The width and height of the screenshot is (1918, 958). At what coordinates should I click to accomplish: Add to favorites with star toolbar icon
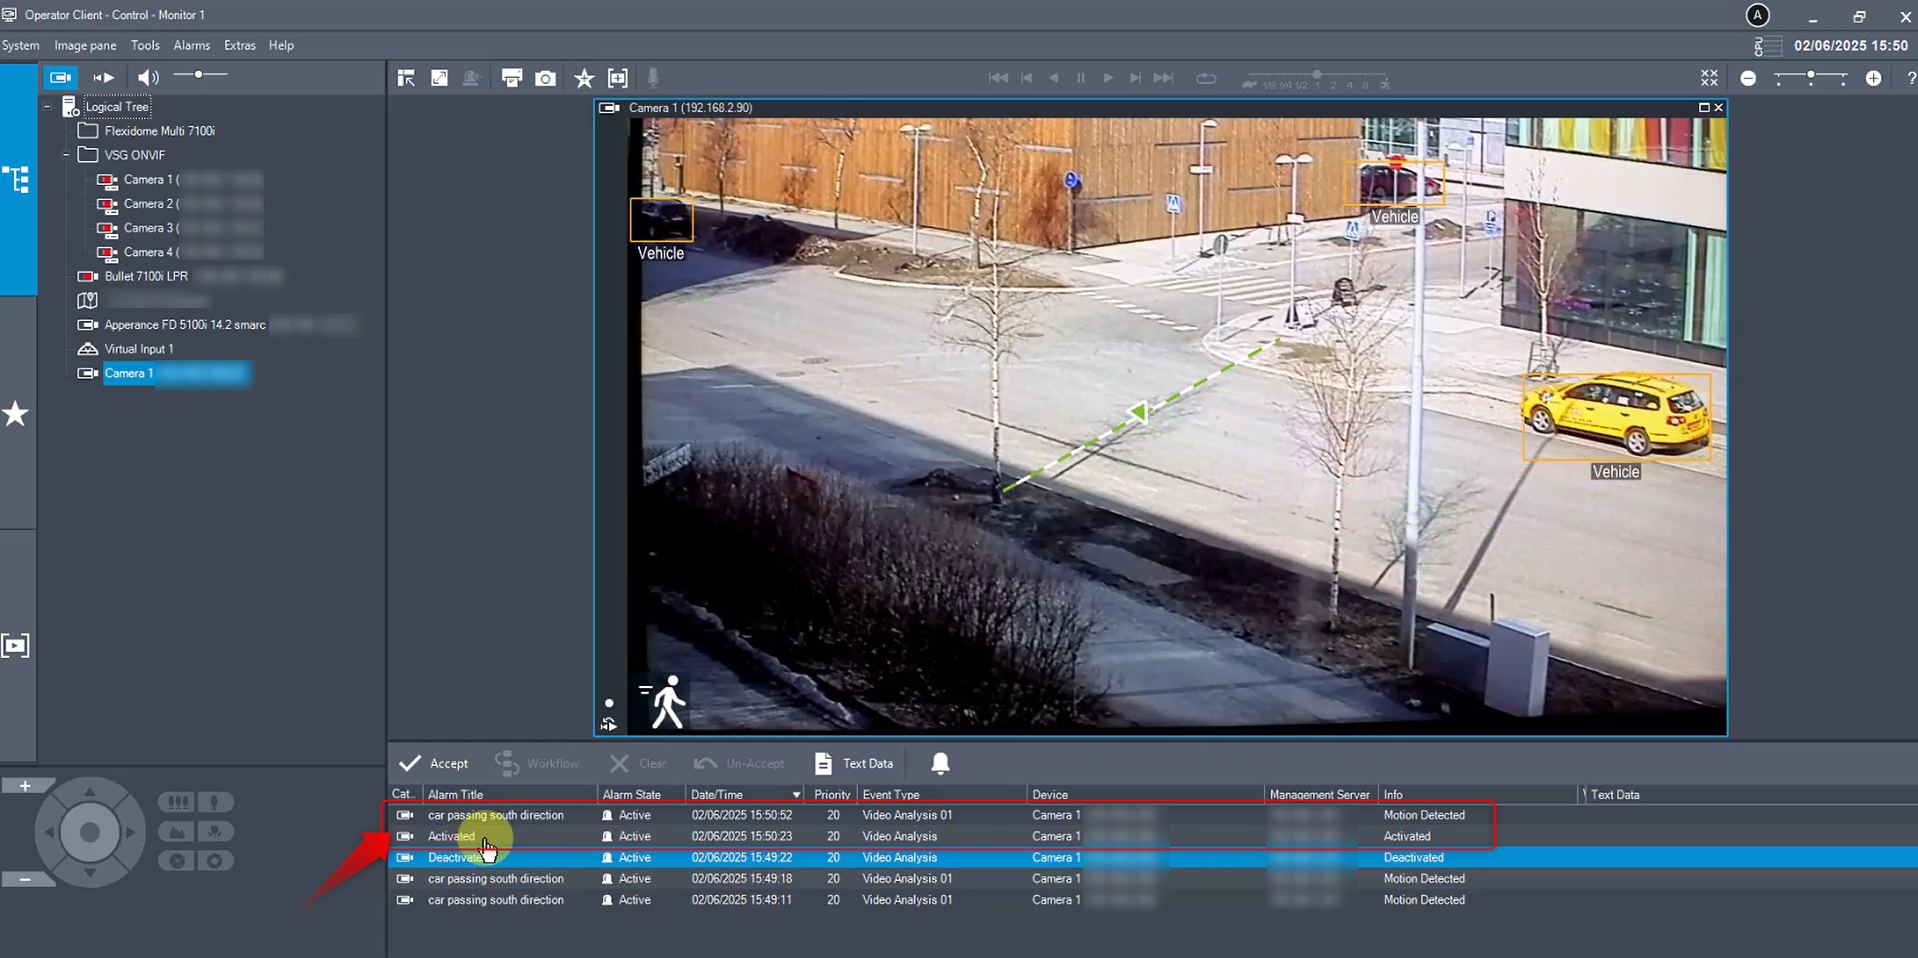tap(584, 78)
